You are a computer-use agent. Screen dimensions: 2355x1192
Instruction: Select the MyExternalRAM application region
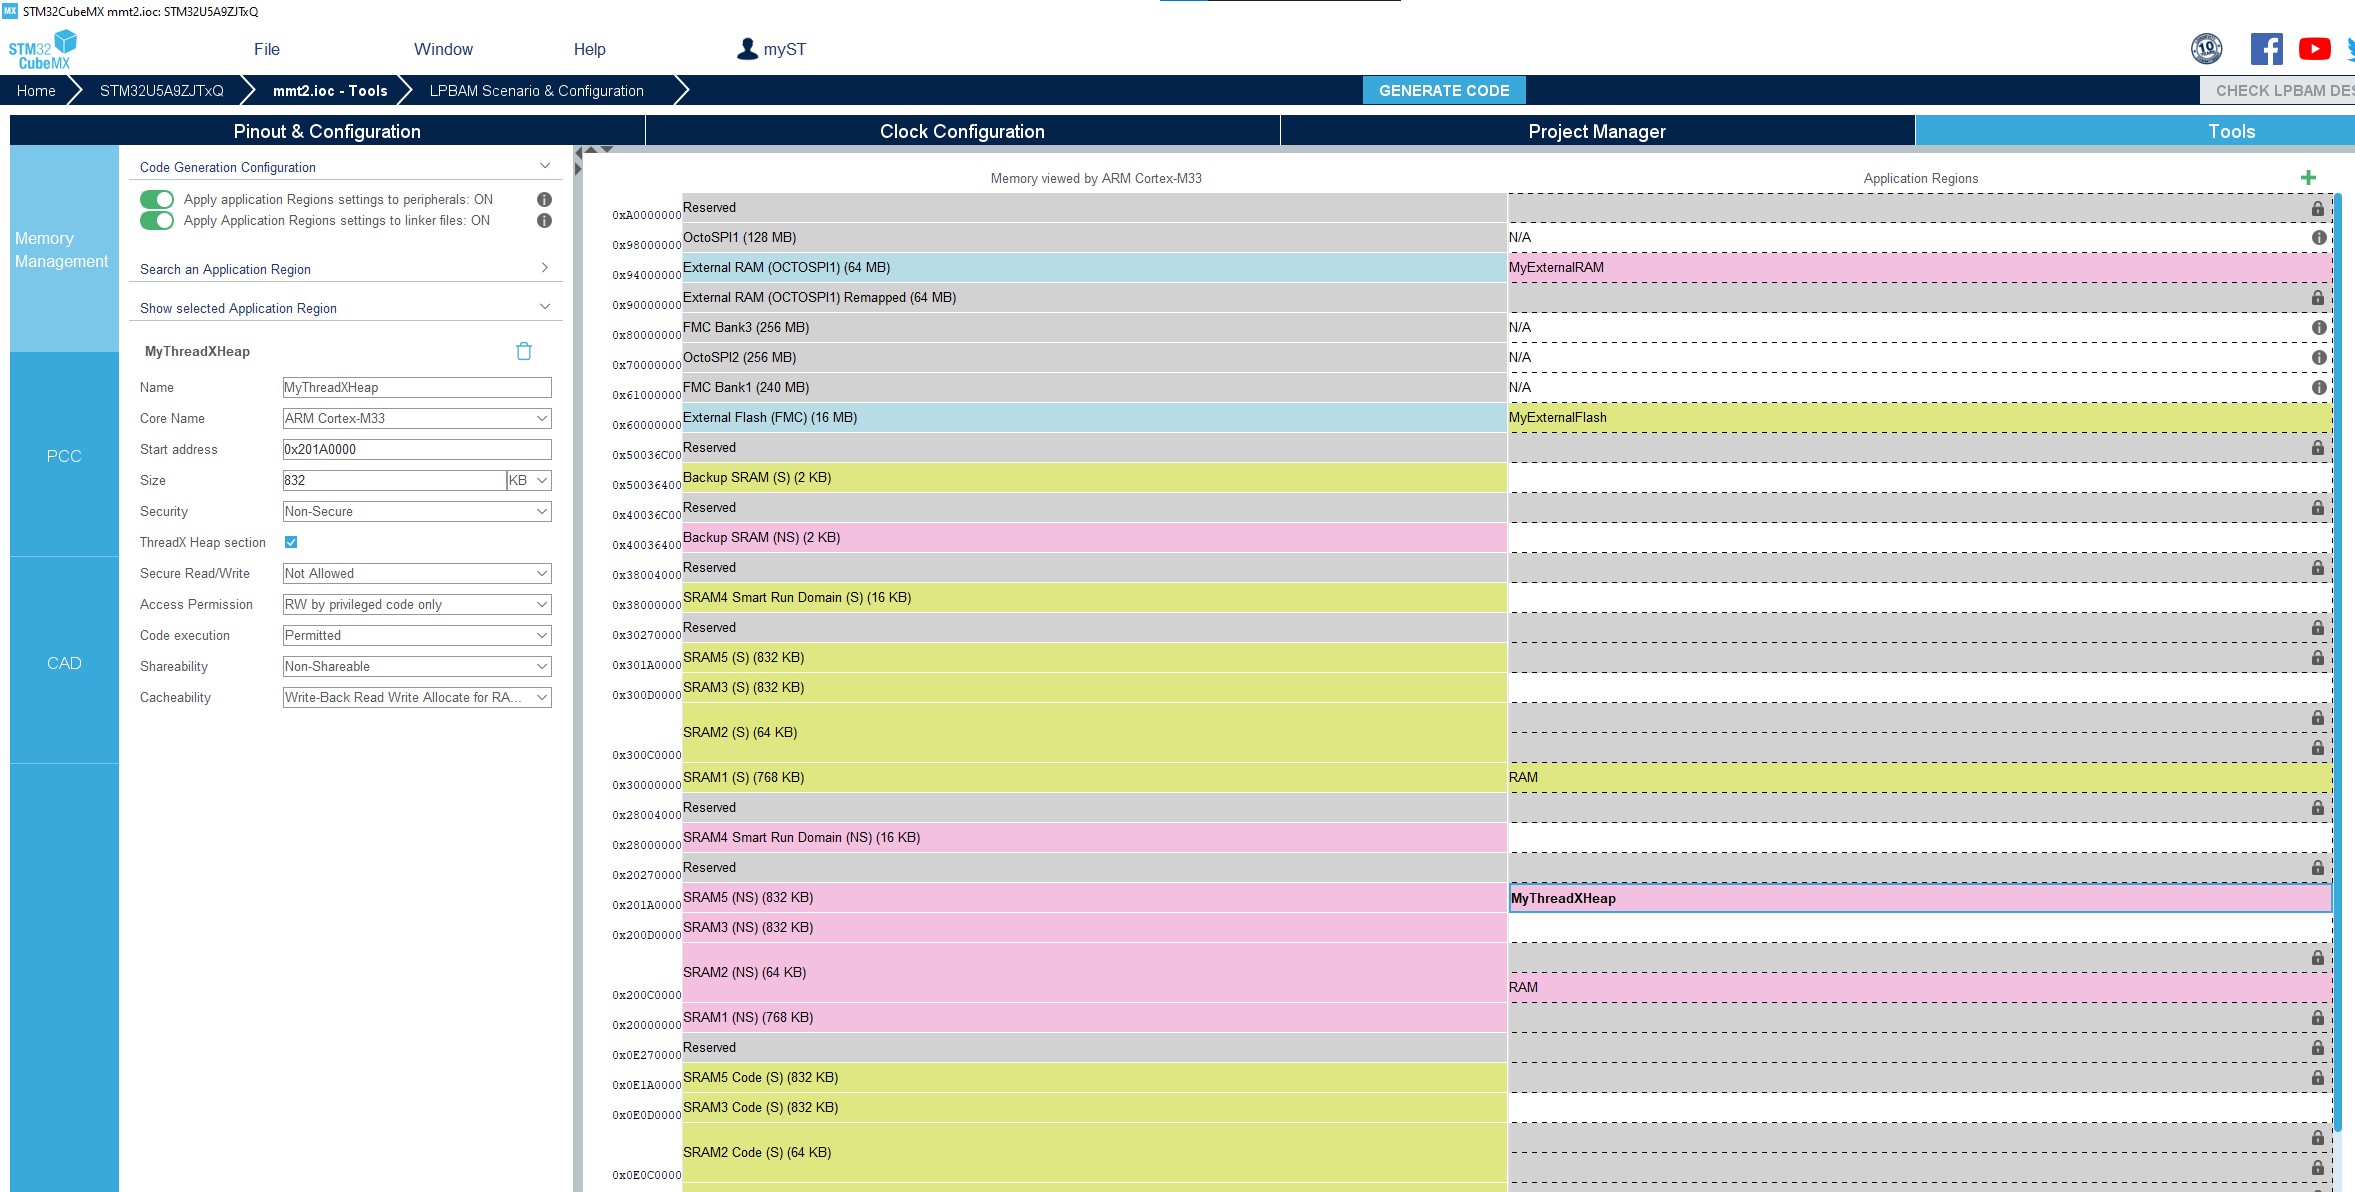(x=1920, y=267)
